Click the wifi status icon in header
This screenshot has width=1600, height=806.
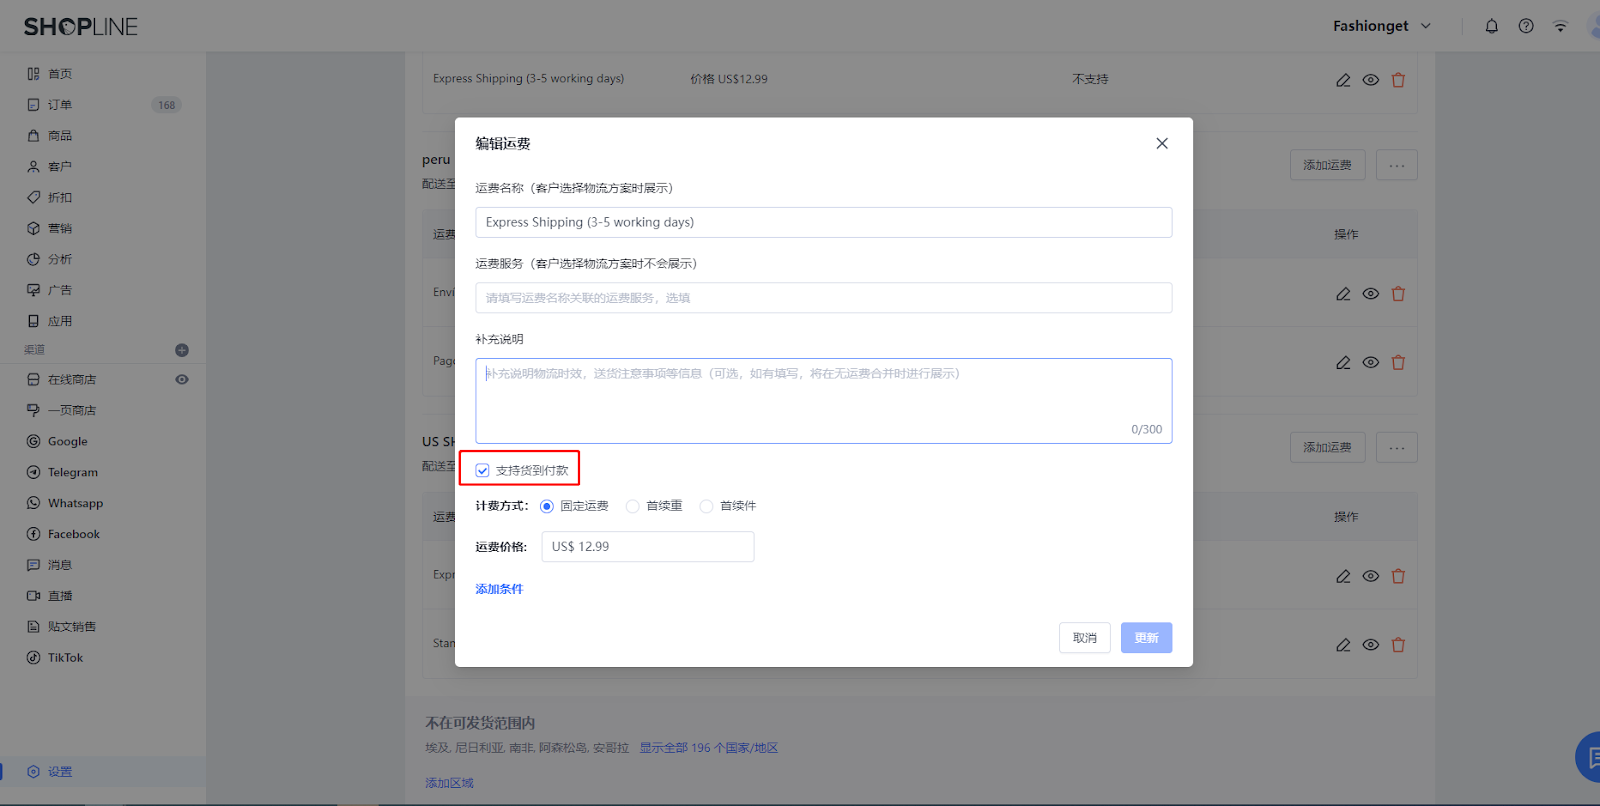[x=1559, y=26]
